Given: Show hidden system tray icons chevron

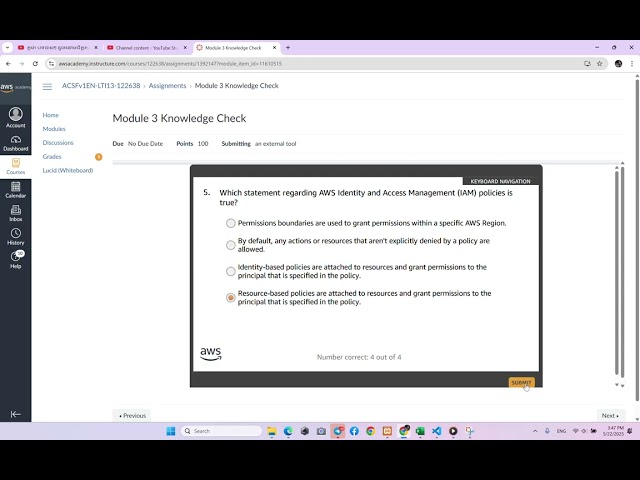Looking at the screenshot, I should [535, 431].
